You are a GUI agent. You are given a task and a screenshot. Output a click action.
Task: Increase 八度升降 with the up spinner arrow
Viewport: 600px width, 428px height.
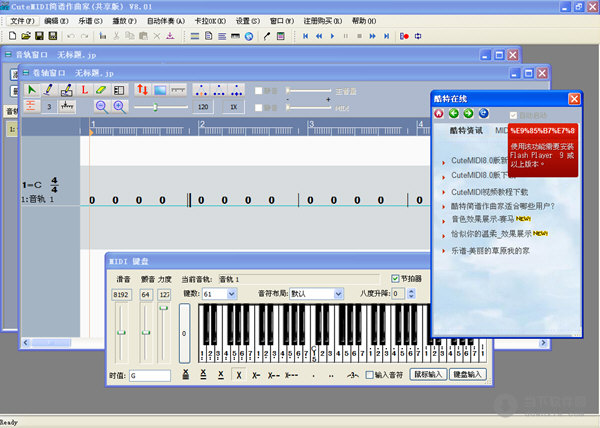(411, 291)
